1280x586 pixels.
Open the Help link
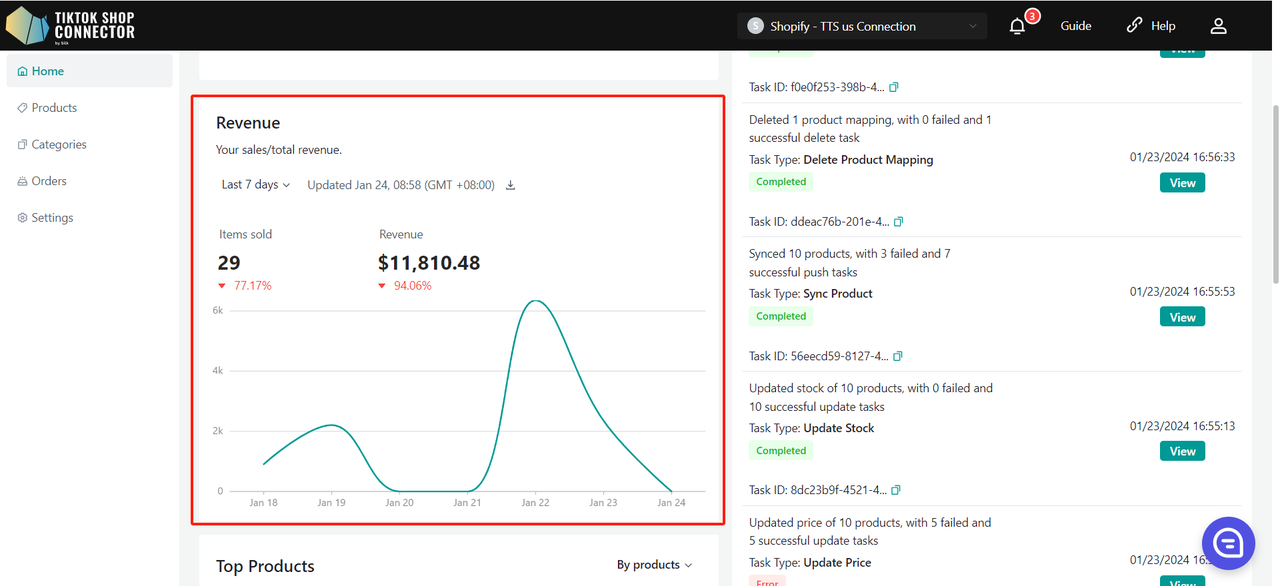pos(1151,26)
